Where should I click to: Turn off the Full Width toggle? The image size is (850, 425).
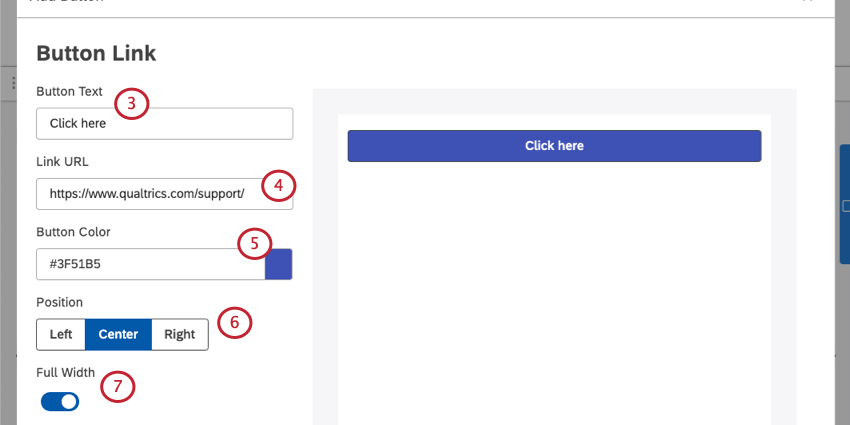pos(60,402)
